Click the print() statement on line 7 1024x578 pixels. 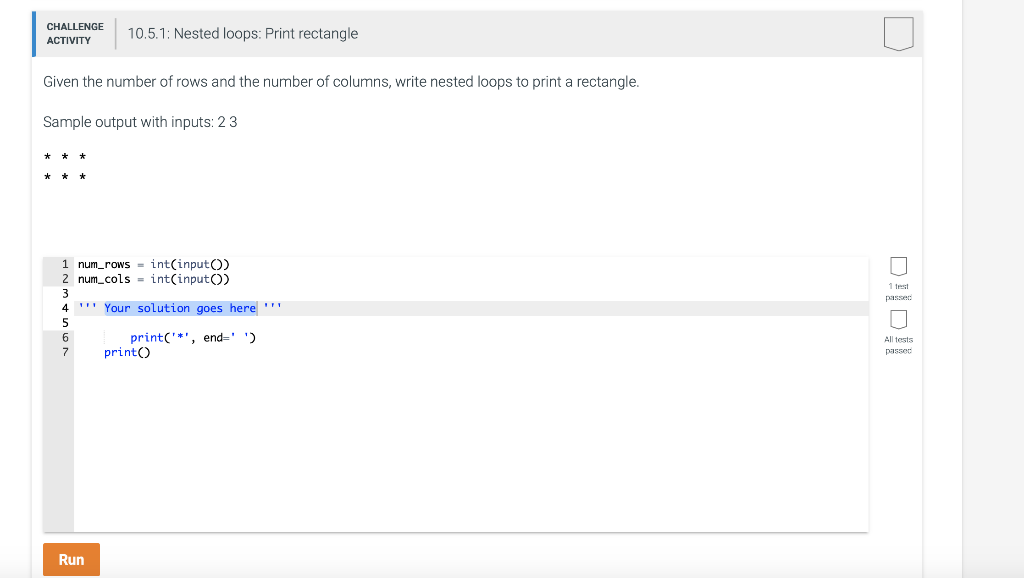(x=127, y=352)
